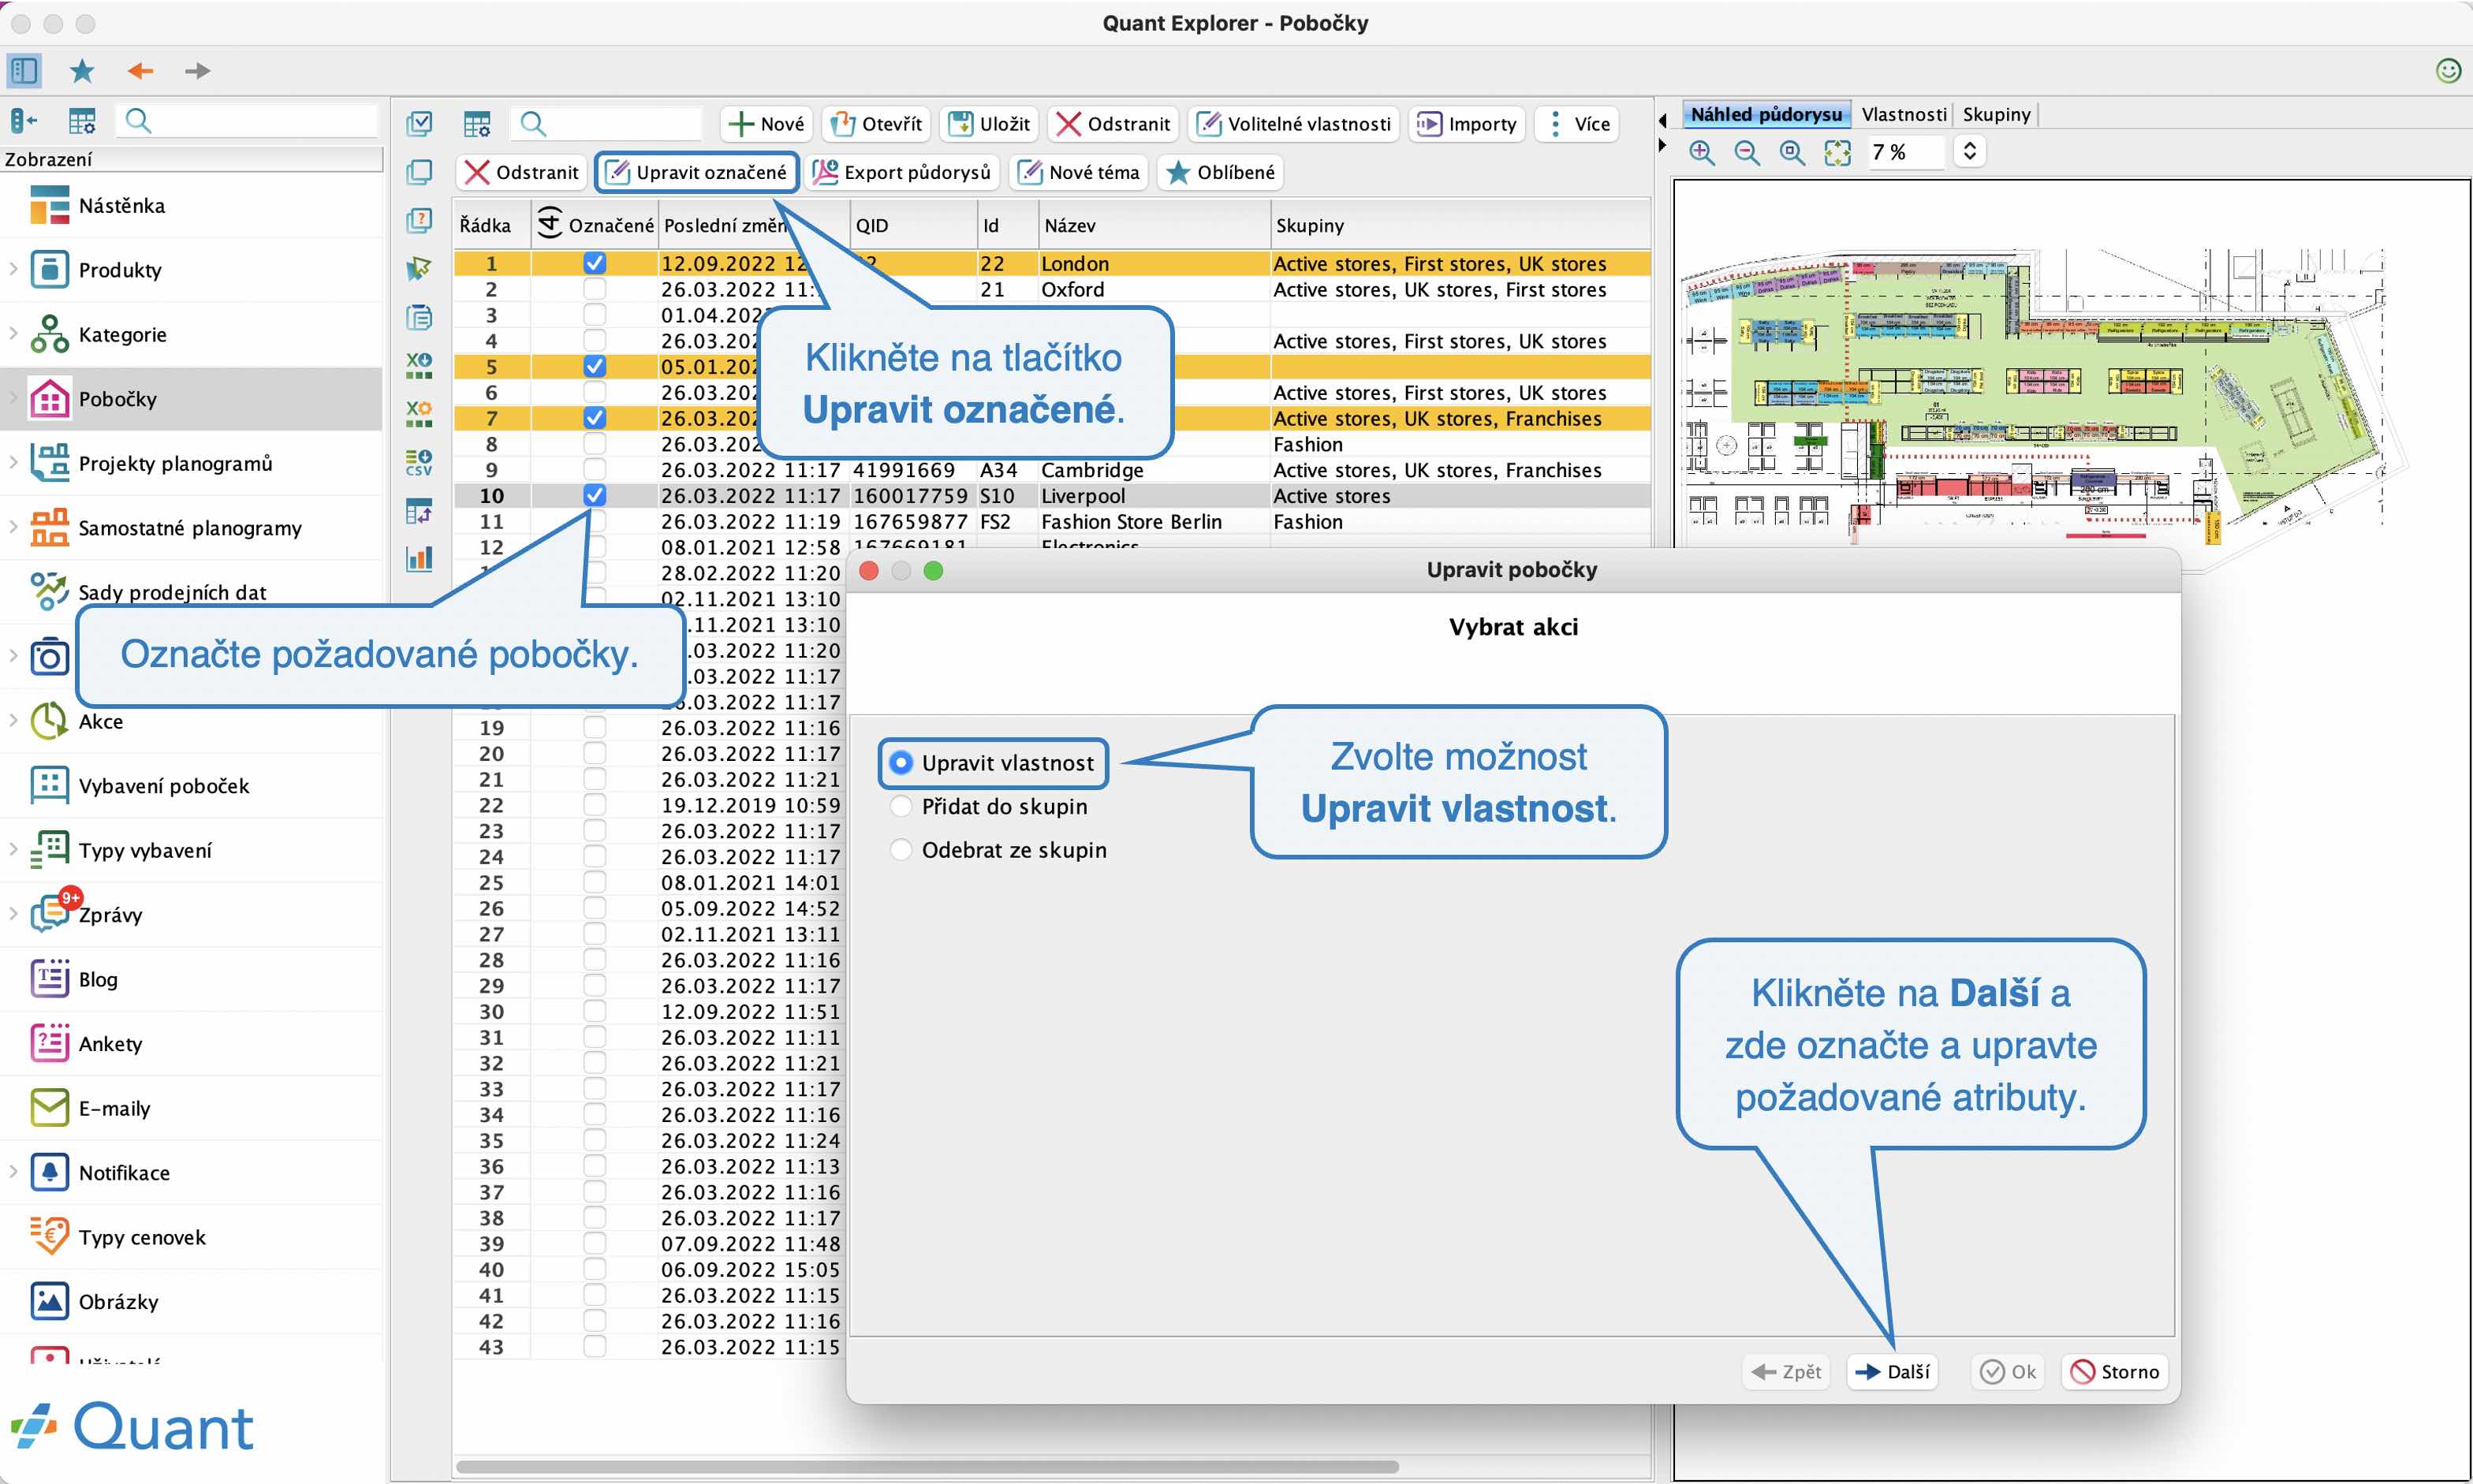Expand the Akce tree item
2473x1484 pixels.
[x=13, y=720]
